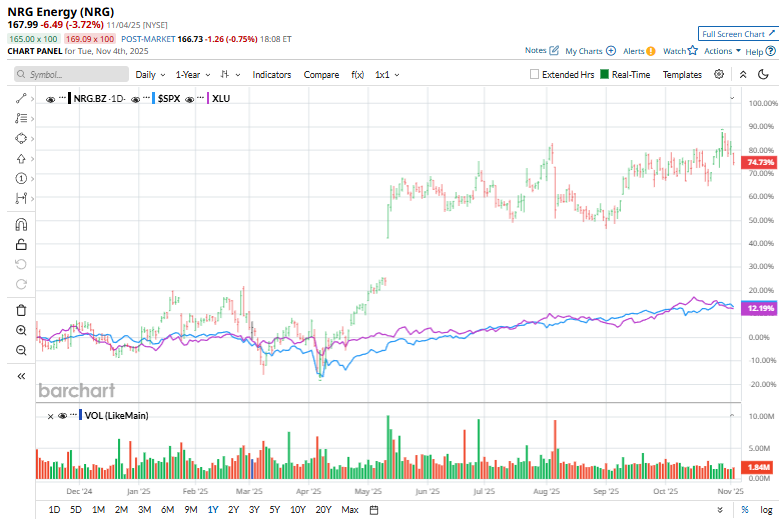Choose the shapes drawing tool
The height and width of the screenshot is (527, 782).
(21, 139)
